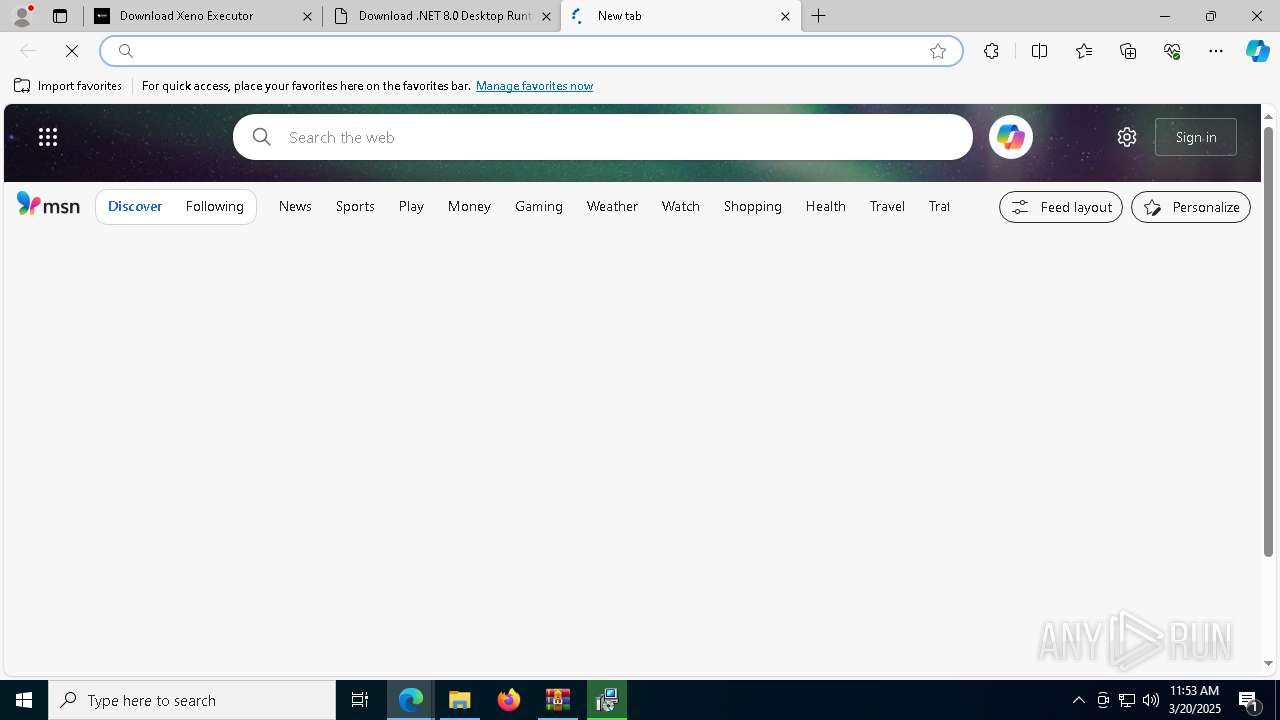Close the .NET 8.0 Desktop Runtime tab
This screenshot has height=720, width=1280.
[x=546, y=16]
